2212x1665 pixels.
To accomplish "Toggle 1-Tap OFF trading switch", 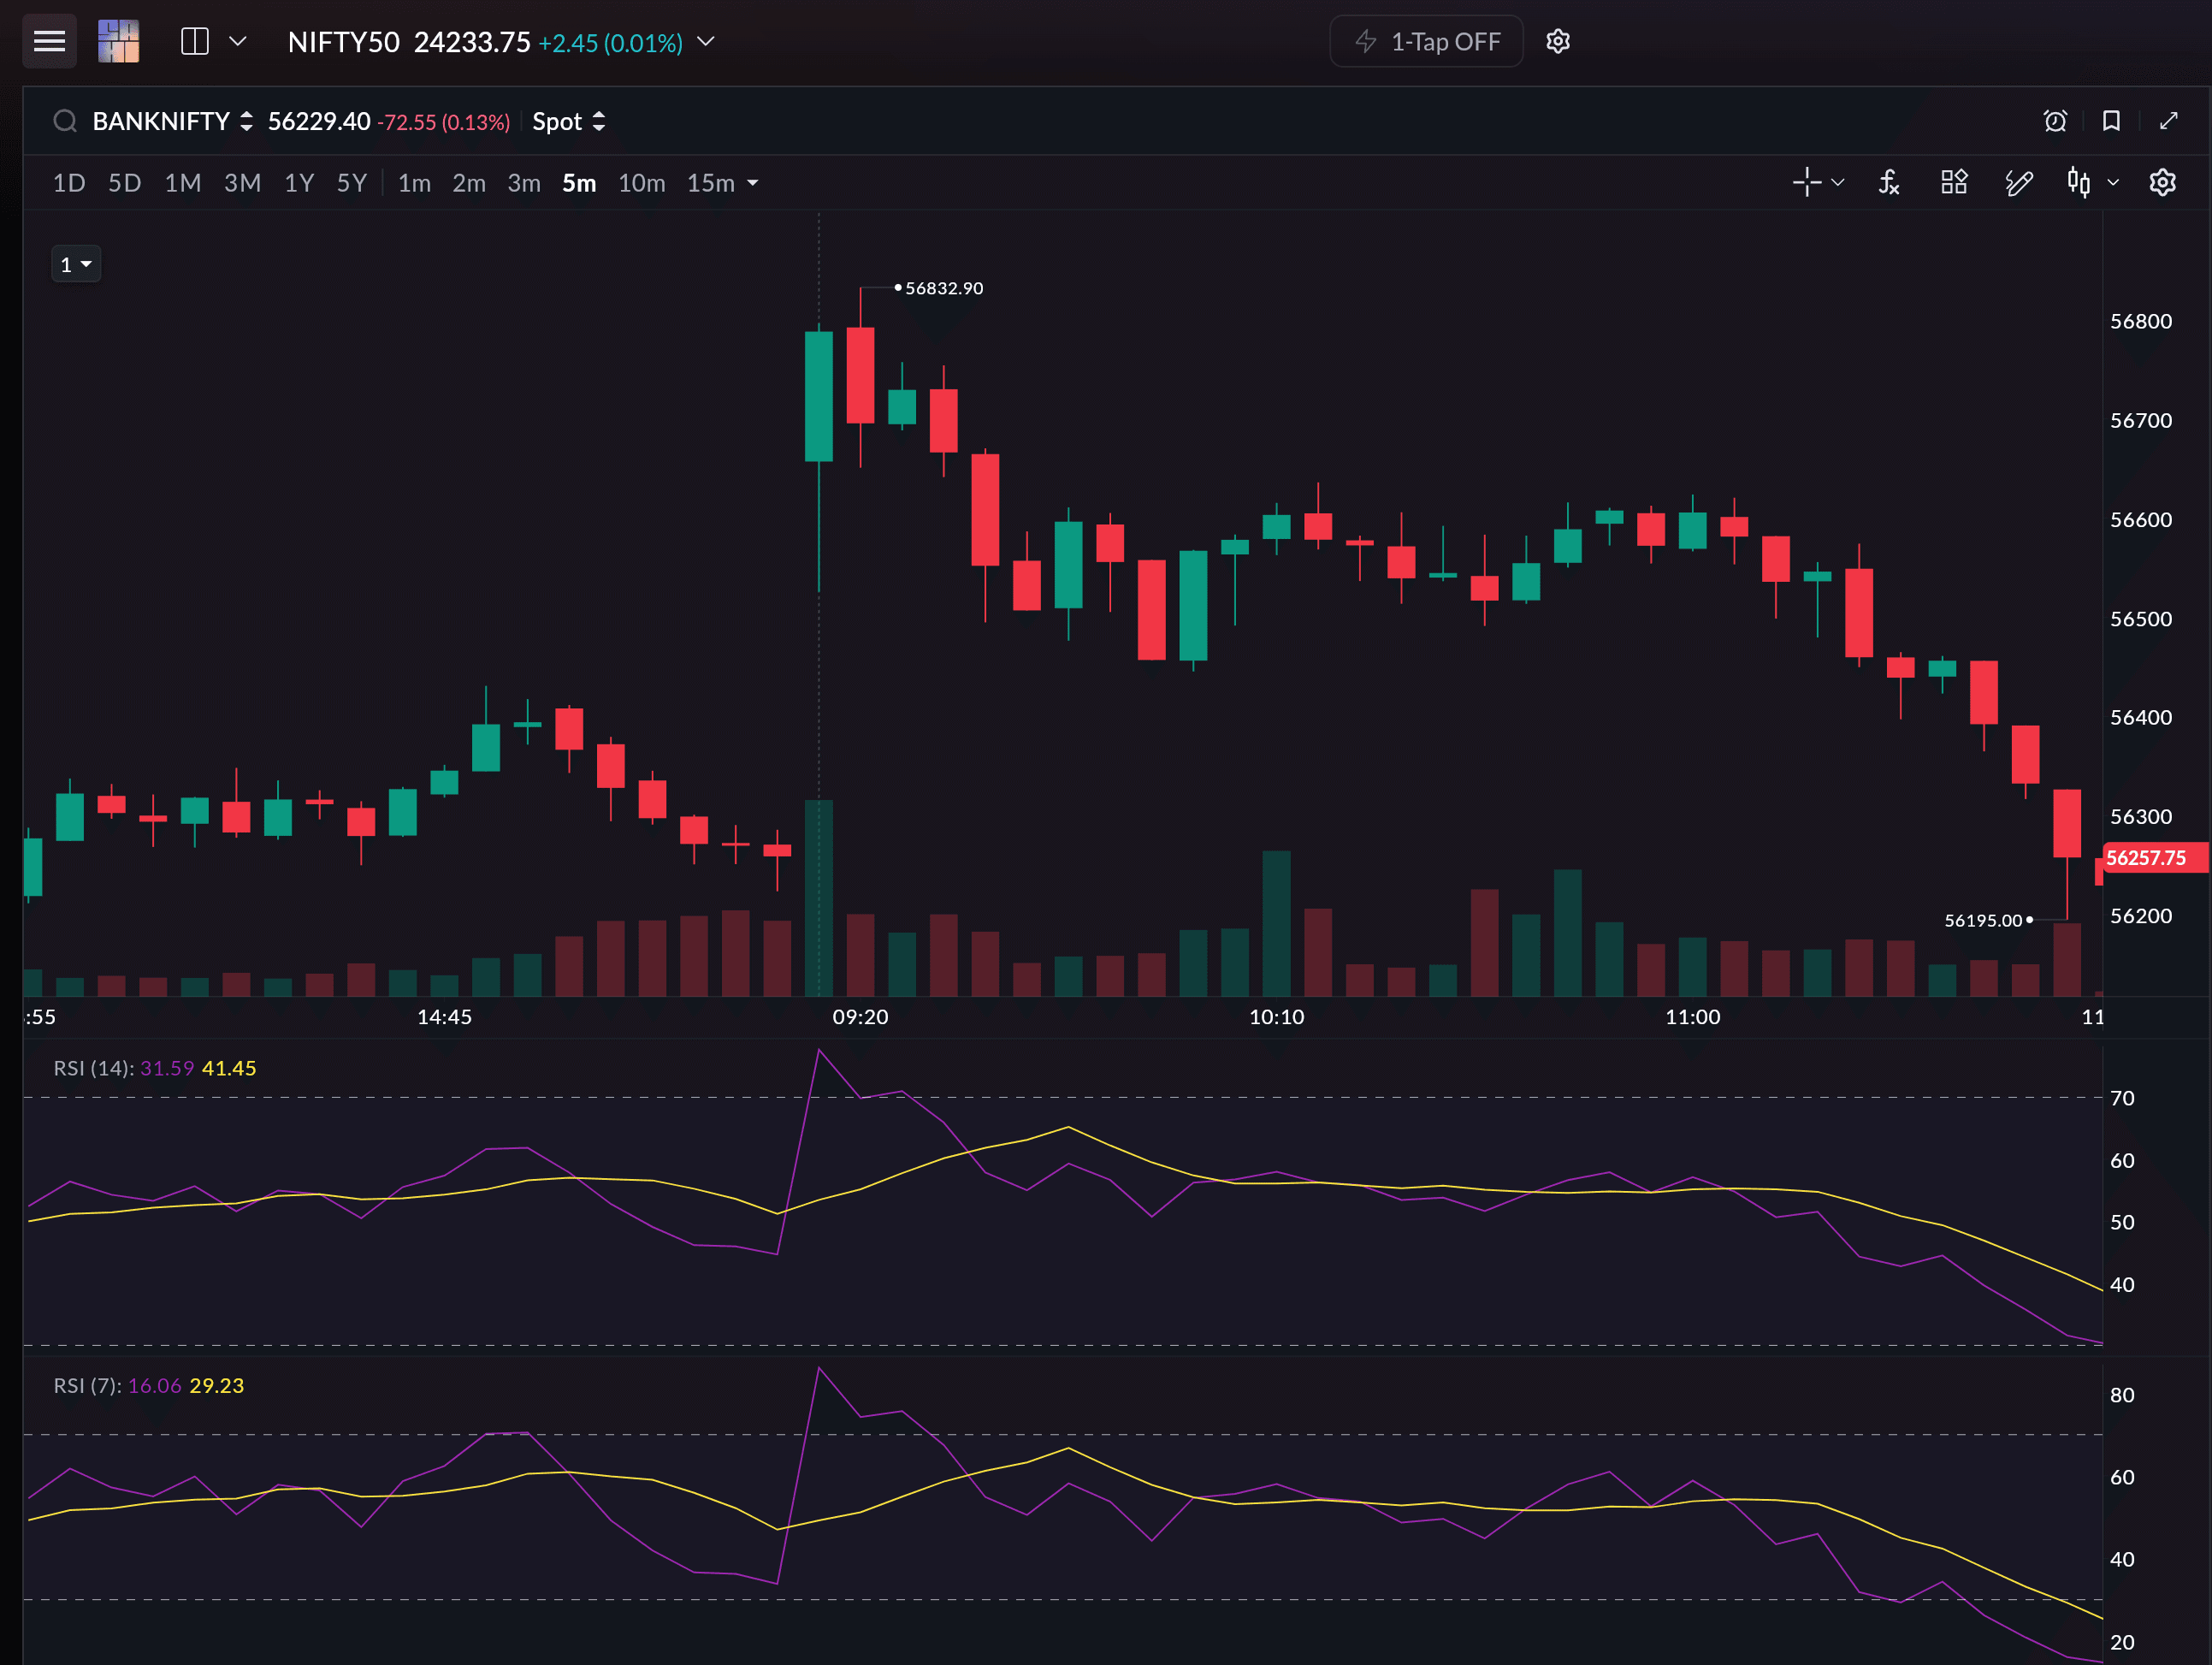I will tap(1426, 41).
